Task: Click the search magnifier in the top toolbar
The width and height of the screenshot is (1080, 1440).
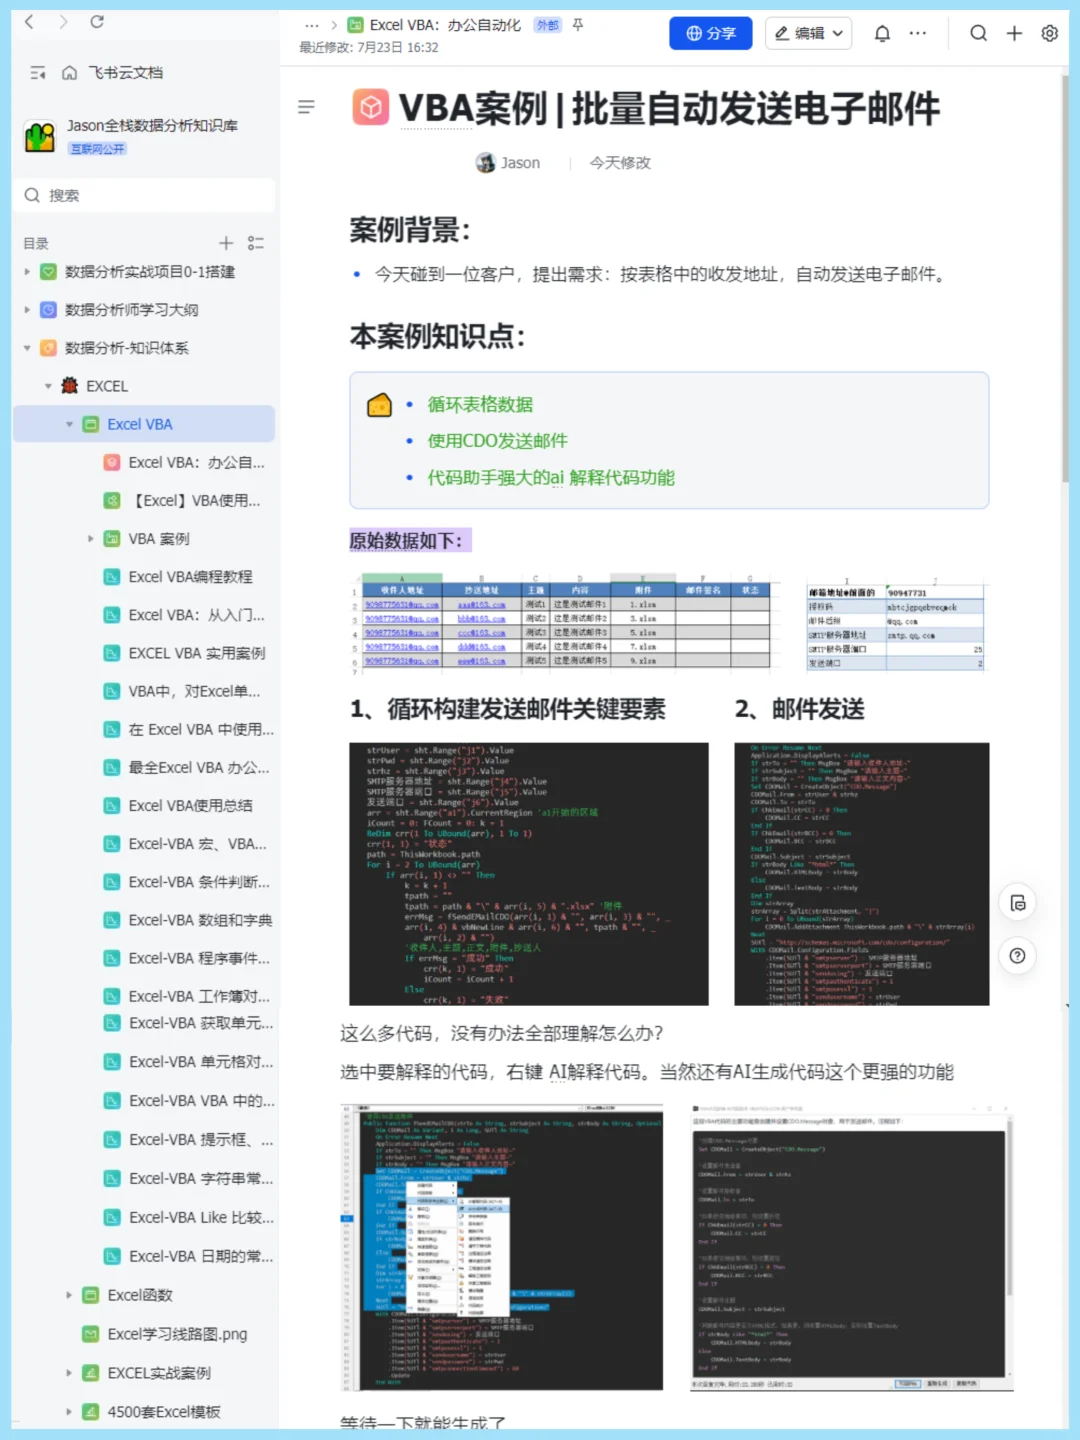Action: [x=978, y=33]
